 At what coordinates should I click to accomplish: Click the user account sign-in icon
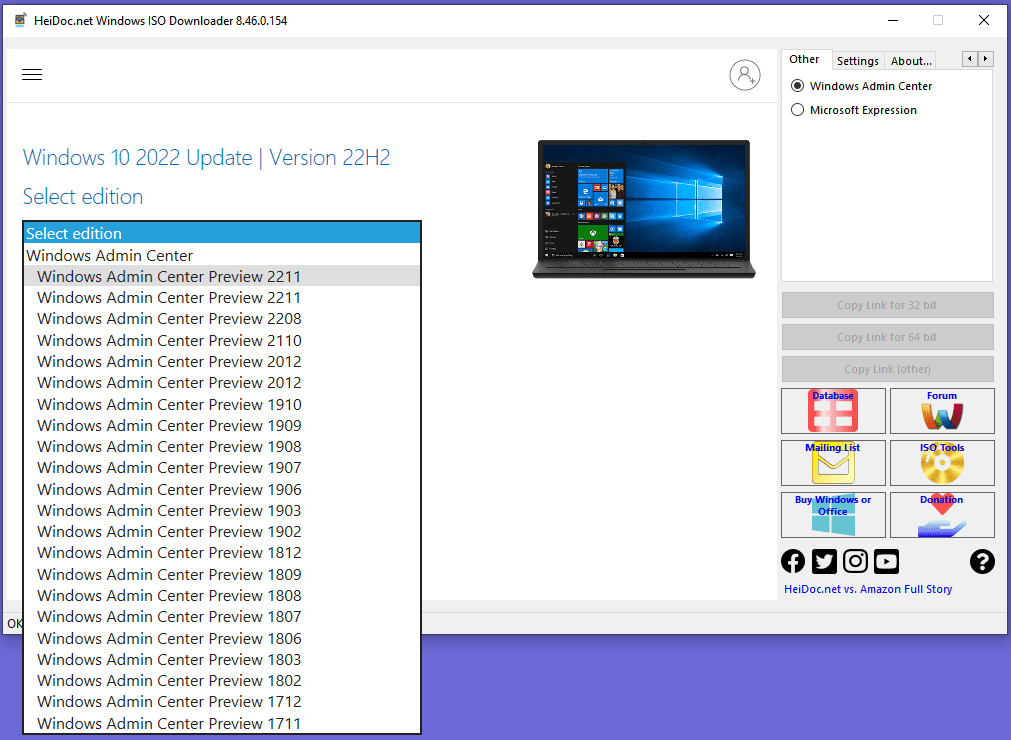click(745, 75)
